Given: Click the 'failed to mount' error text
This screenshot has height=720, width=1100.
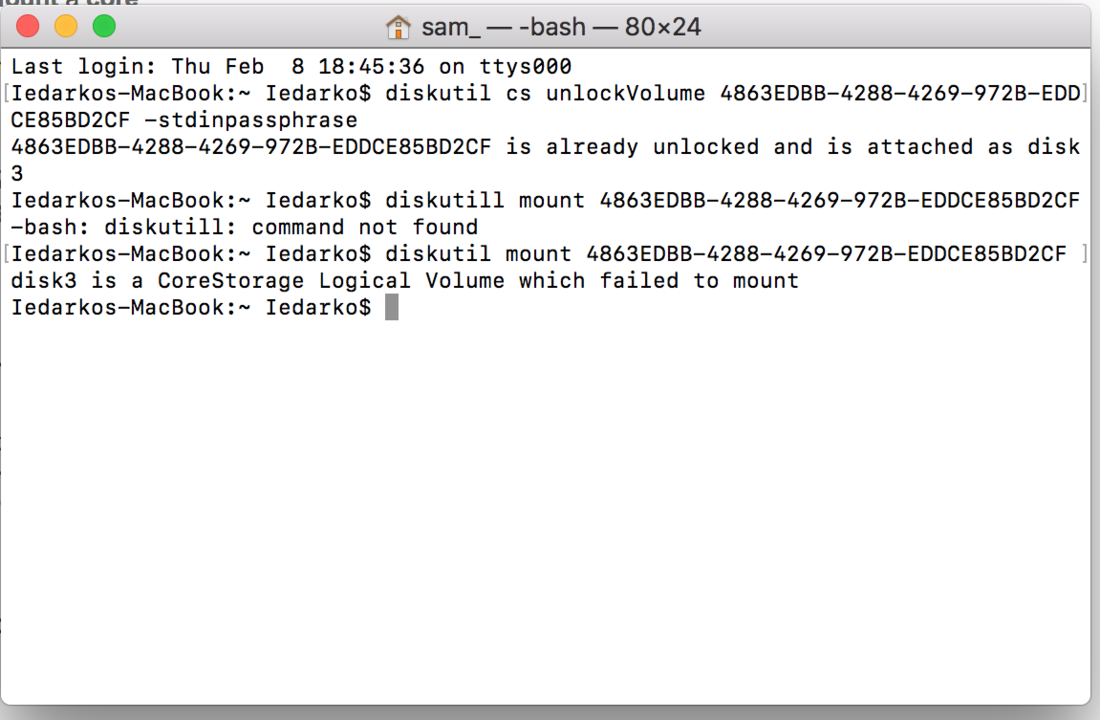Looking at the screenshot, I should pos(699,281).
